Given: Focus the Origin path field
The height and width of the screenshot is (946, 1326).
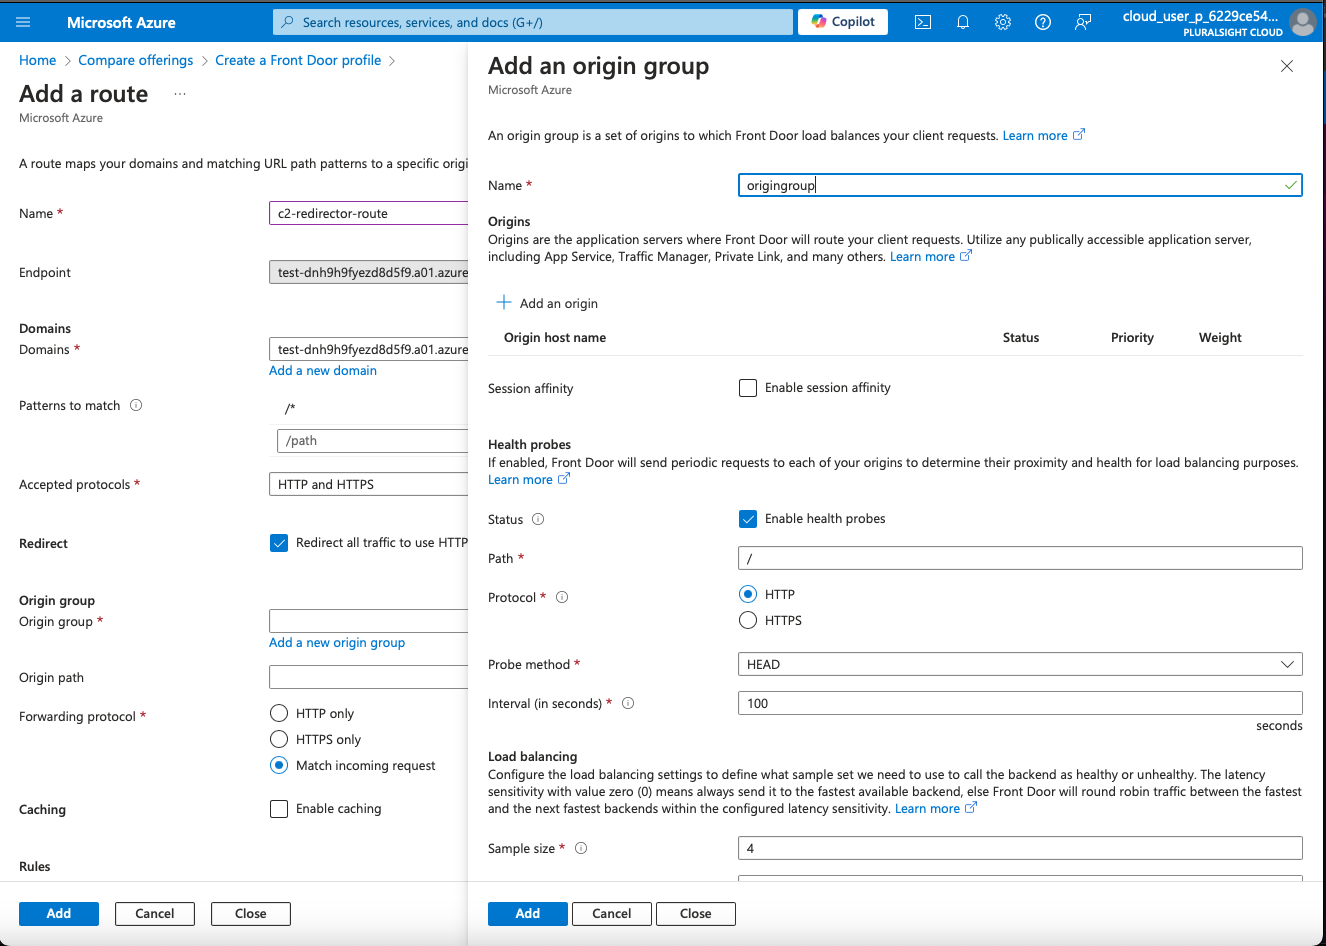Looking at the screenshot, I should pyautogui.click(x=368, y=677).
